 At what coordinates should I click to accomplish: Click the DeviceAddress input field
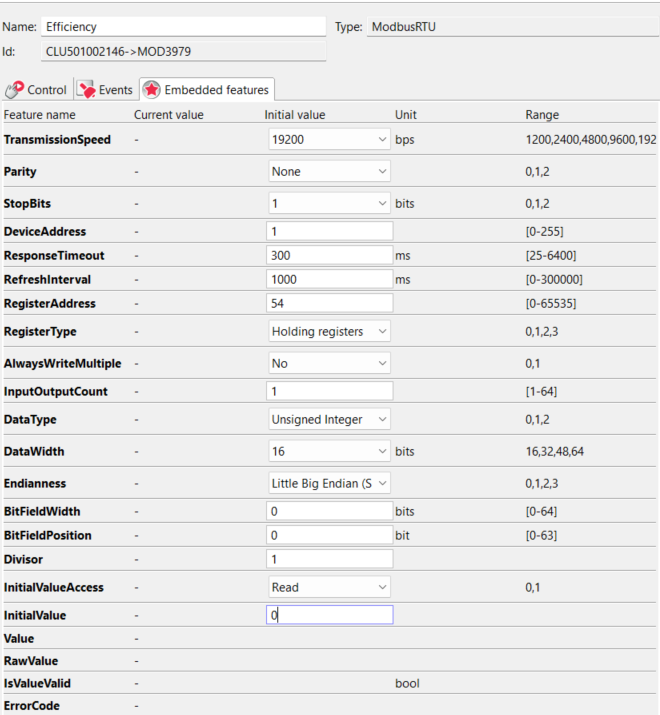tap(329, 231)
